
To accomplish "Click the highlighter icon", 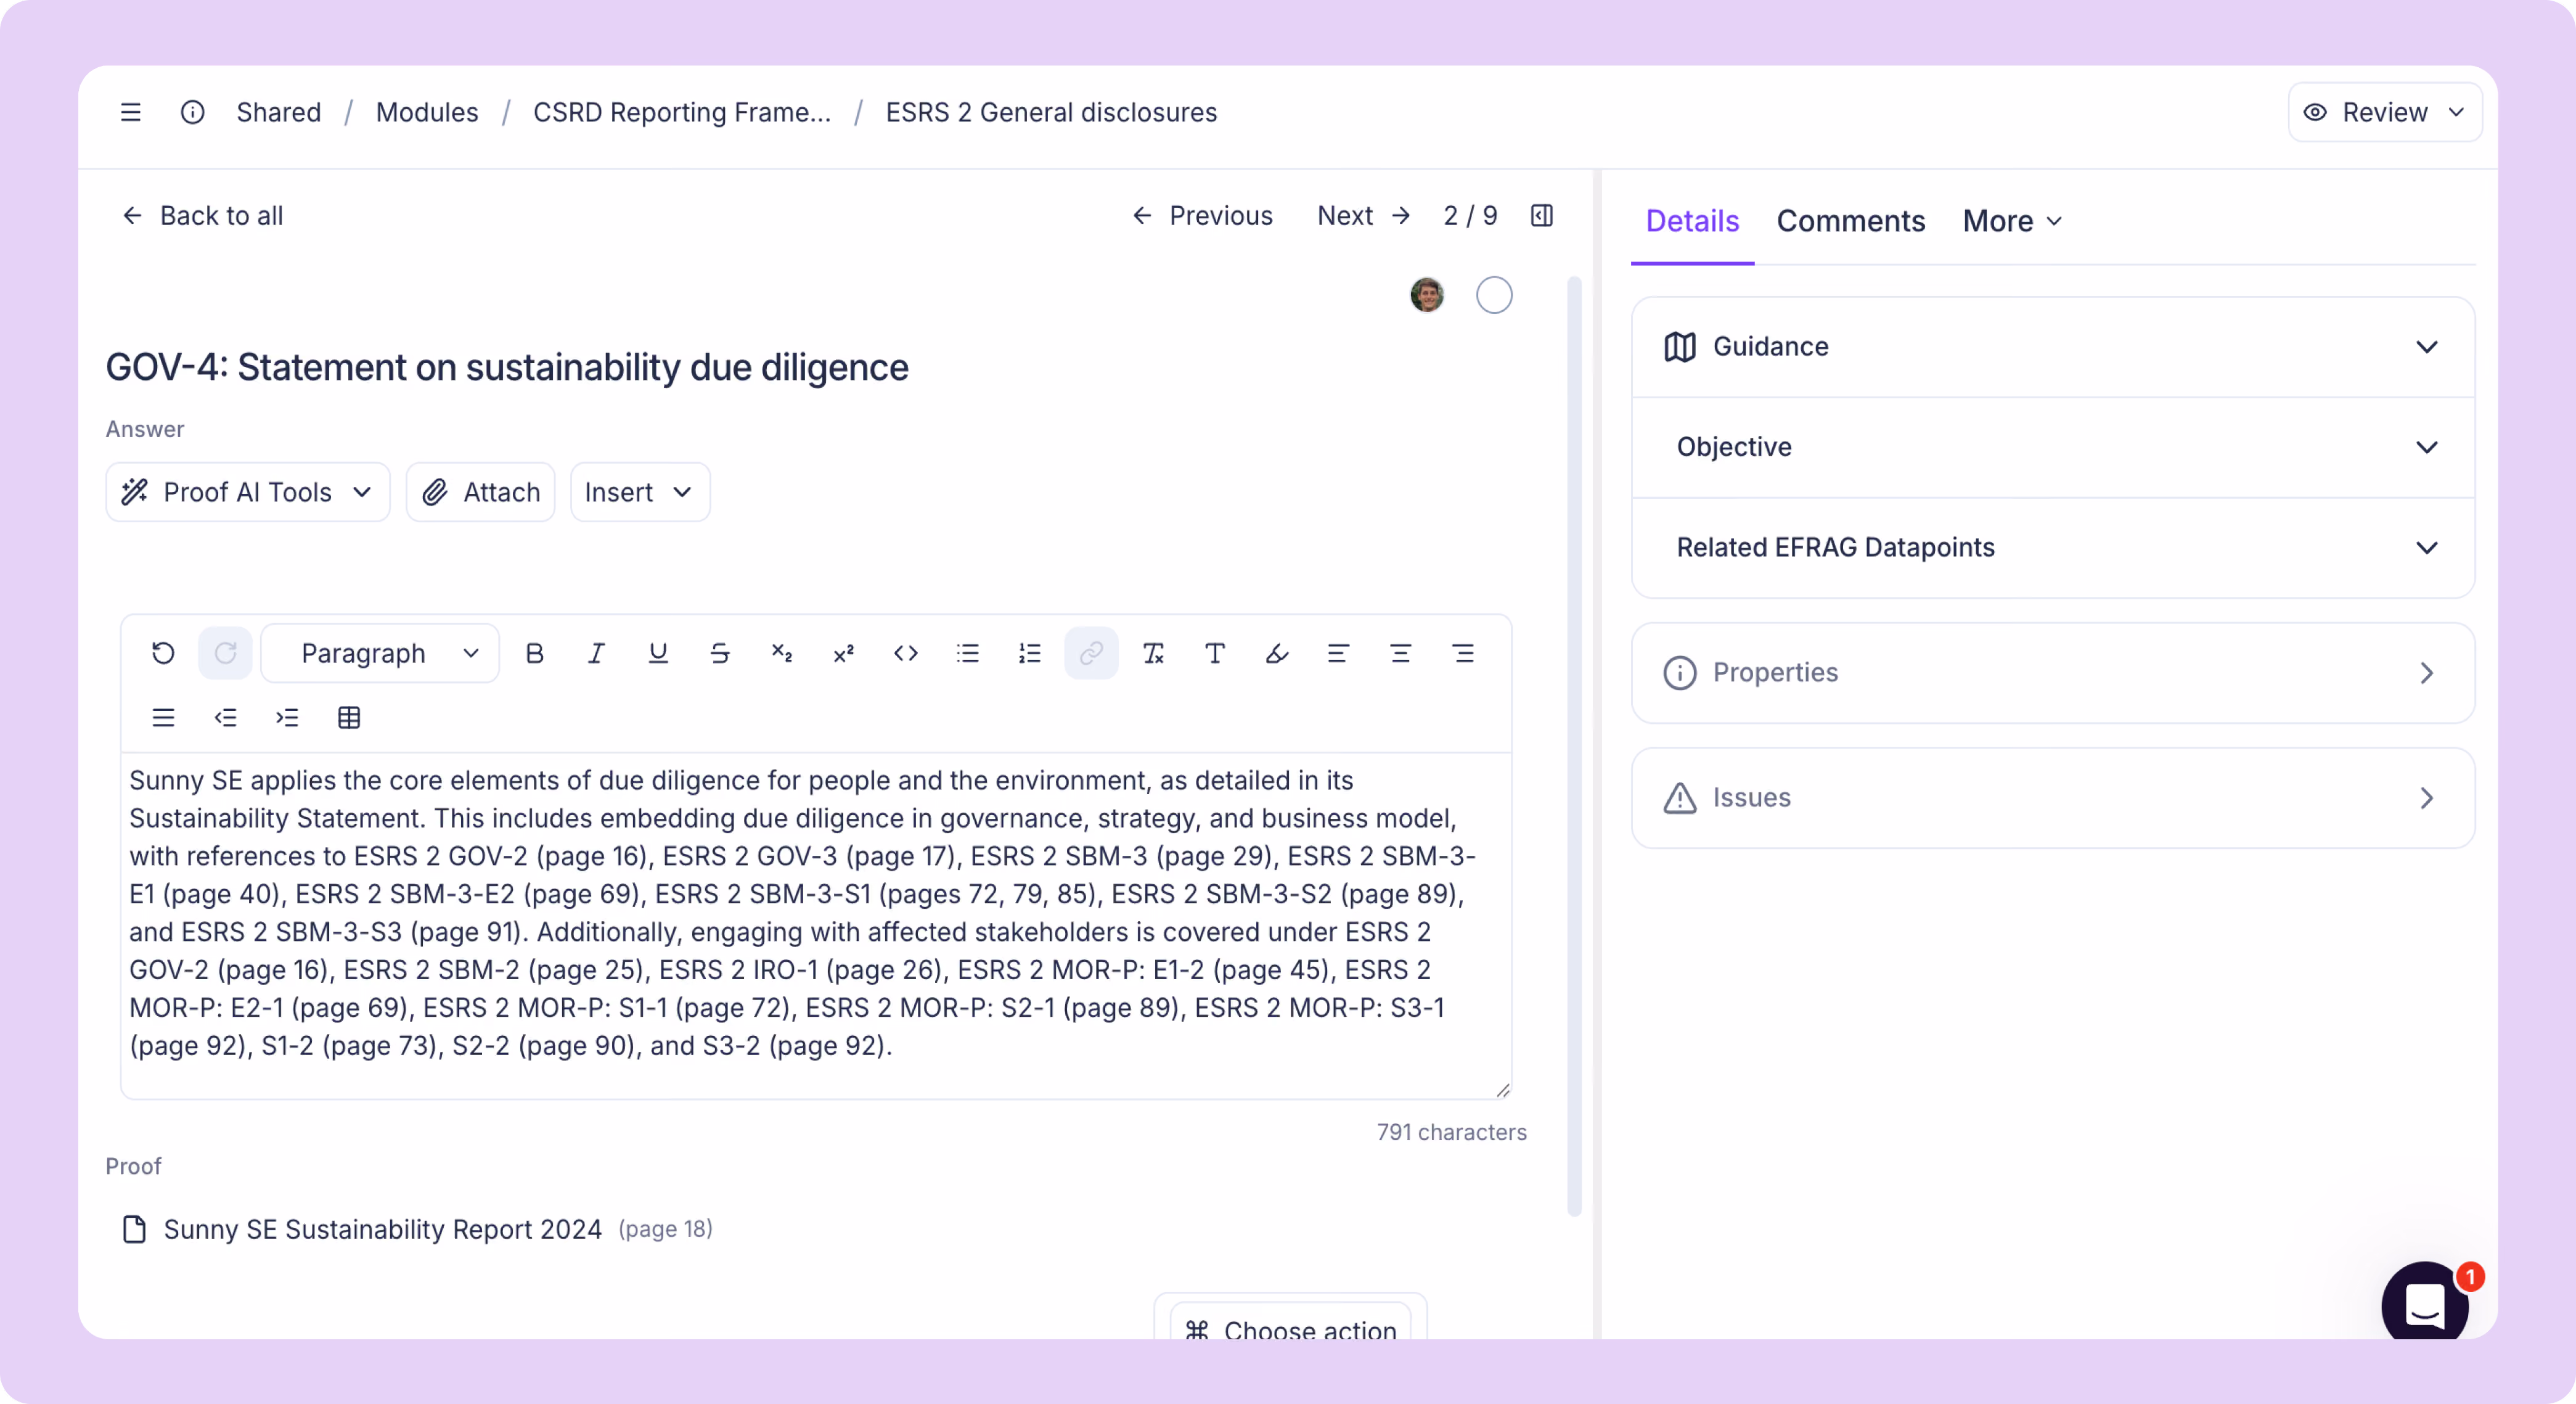I will pos(1277,653).
